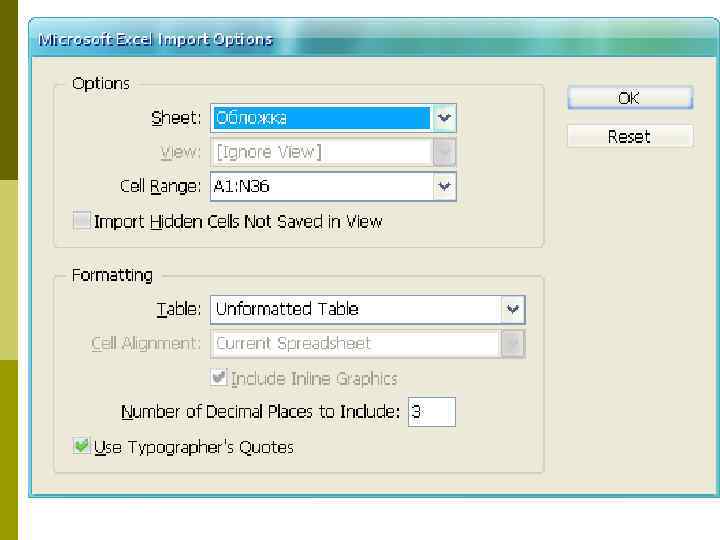Image resolution: width=720 pixels, height=540 pixels.
Task: Click the OK button
Action: click(x=630, y=98)
